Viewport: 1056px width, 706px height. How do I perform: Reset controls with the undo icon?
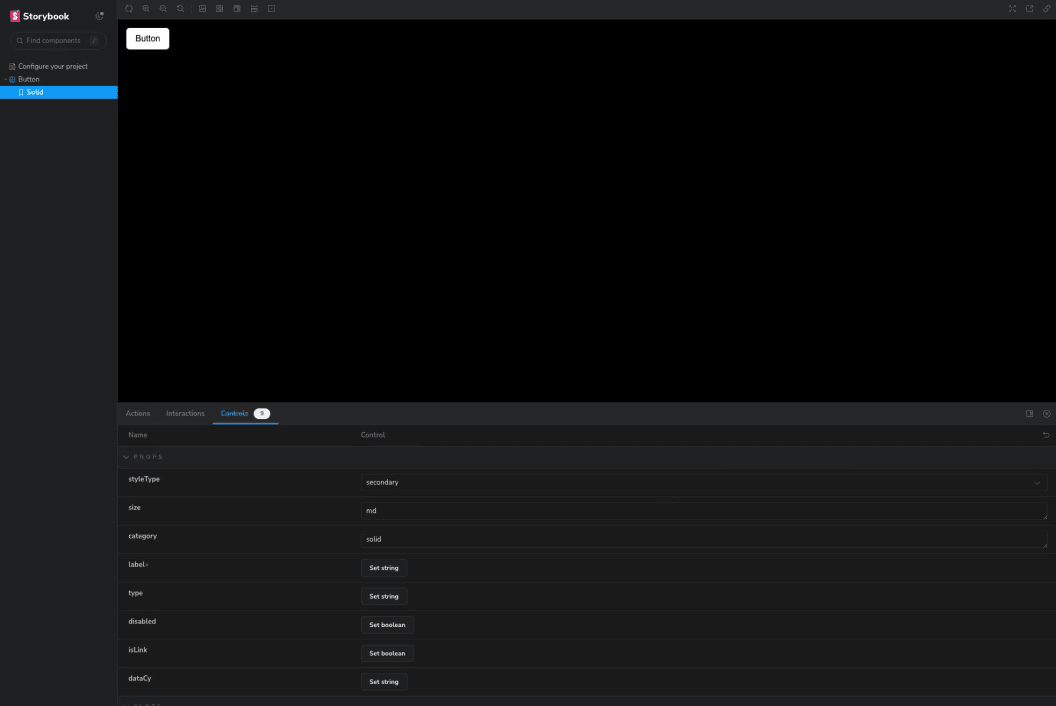pyautogui.click(x=1046, y=435)
